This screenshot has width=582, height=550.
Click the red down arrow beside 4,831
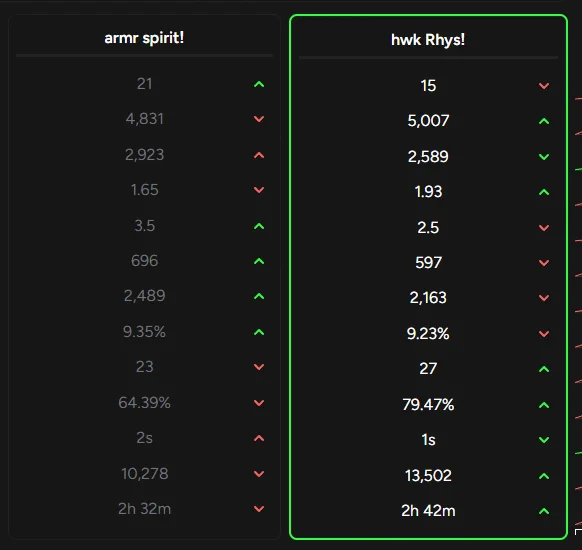pyautogui.click(x=259, y=119)
